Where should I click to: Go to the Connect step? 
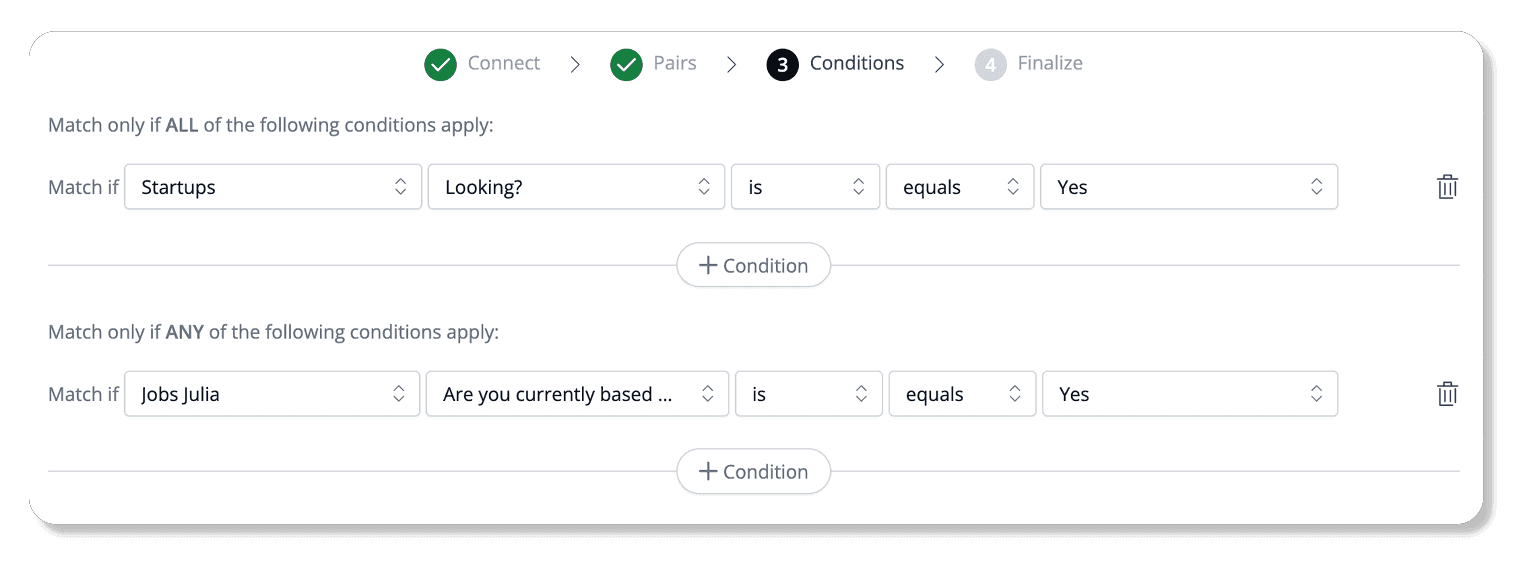click(x=504, y=63)
